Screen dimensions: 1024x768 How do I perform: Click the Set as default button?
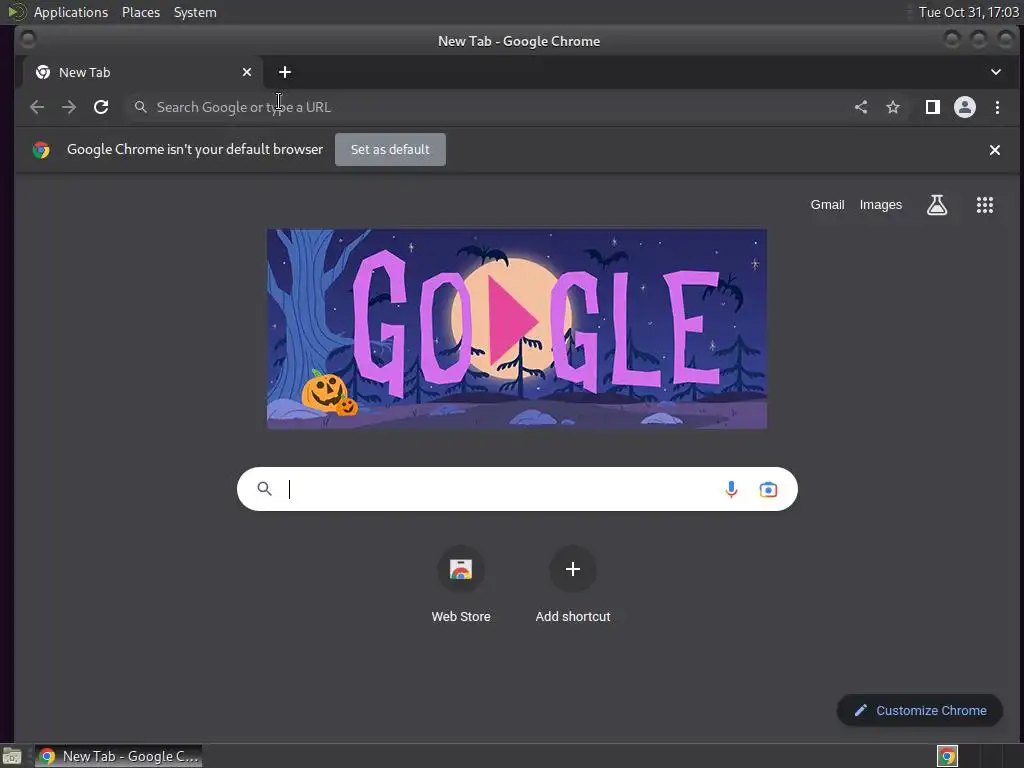(391, 150)
